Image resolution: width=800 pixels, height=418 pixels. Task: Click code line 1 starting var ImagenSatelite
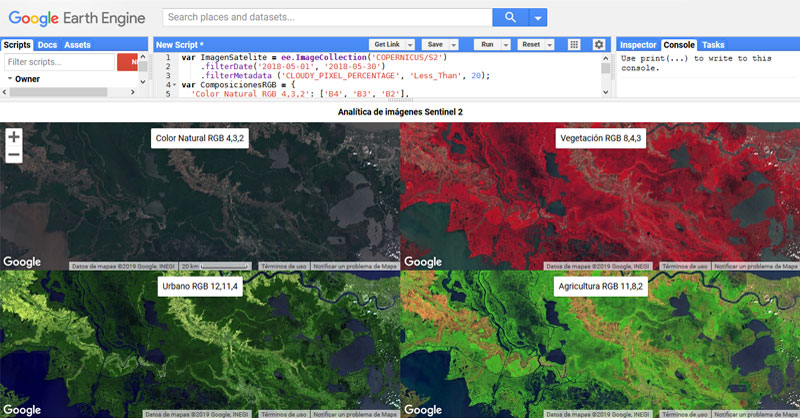point(314,57)
